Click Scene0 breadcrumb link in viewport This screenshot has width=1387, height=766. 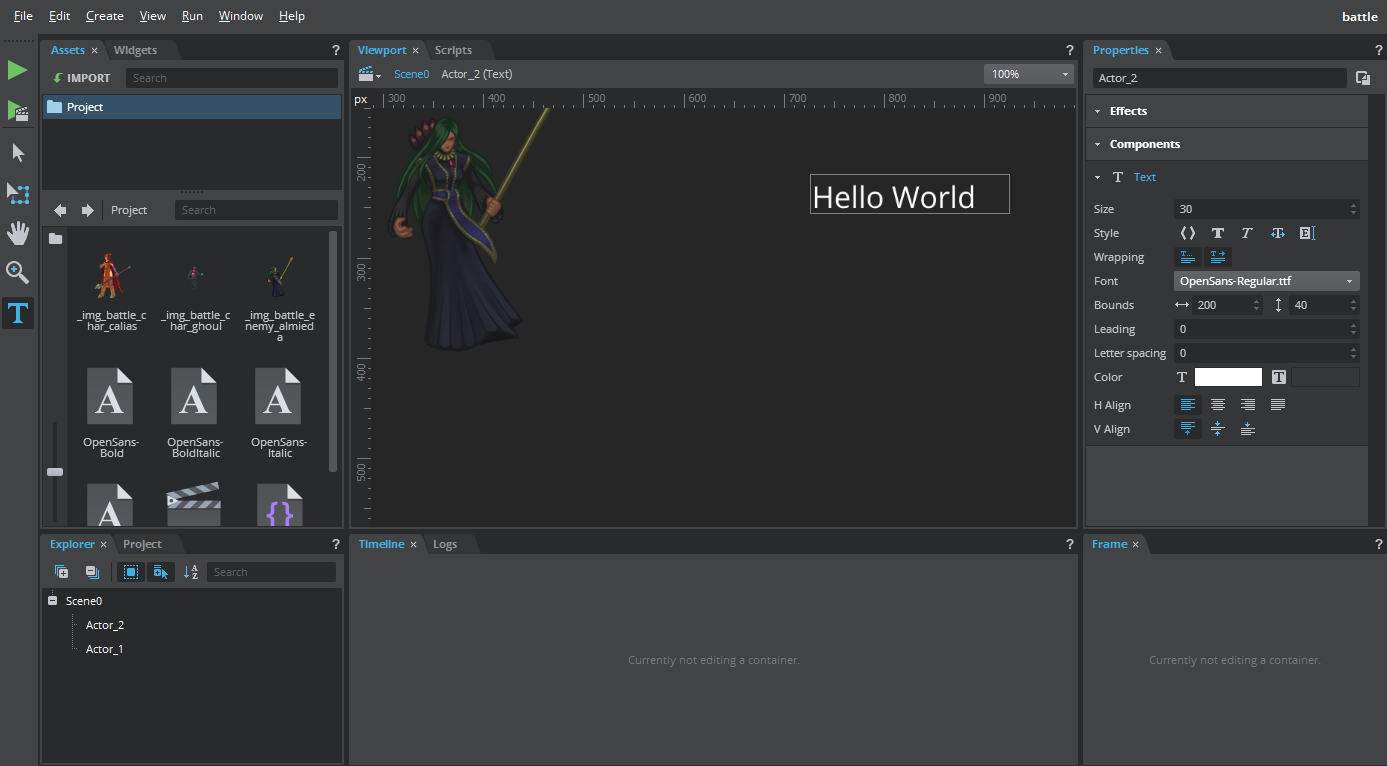pos(411,74)
